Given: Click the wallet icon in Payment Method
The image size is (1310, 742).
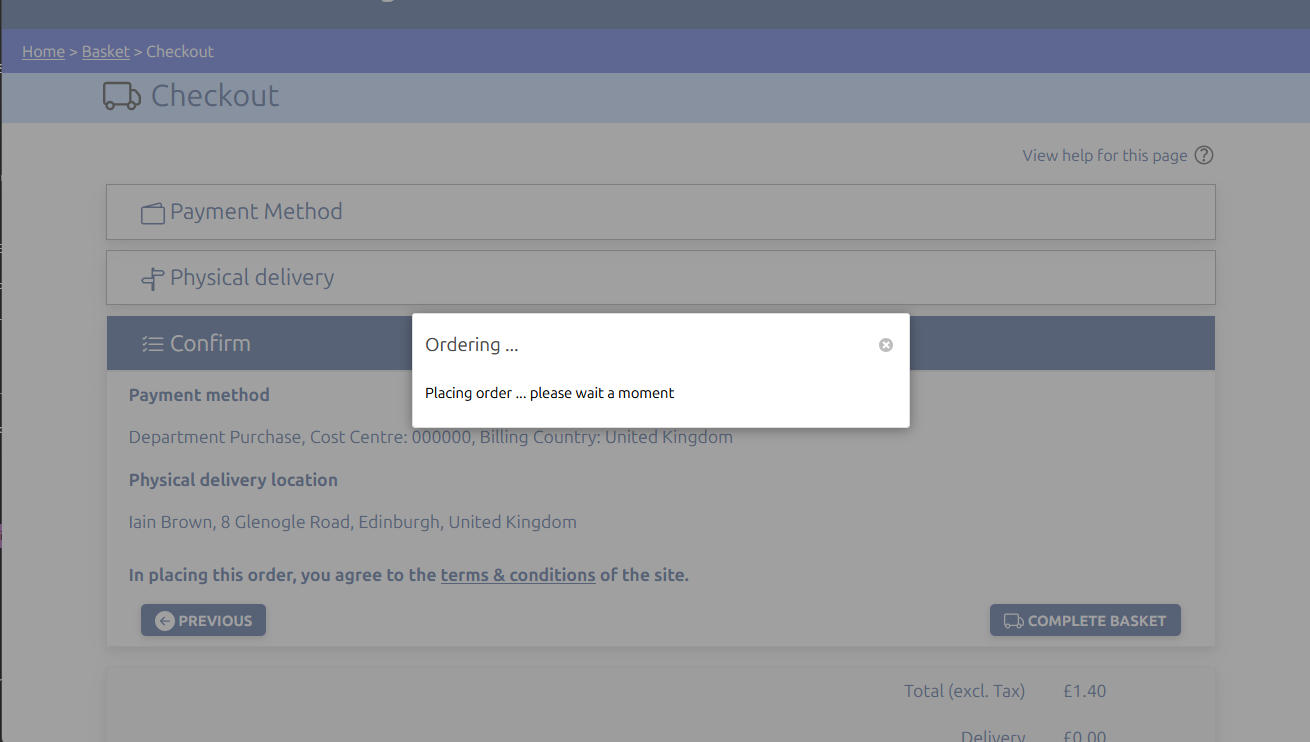Looking at the screenshot, I should click(x=152, y=213).
